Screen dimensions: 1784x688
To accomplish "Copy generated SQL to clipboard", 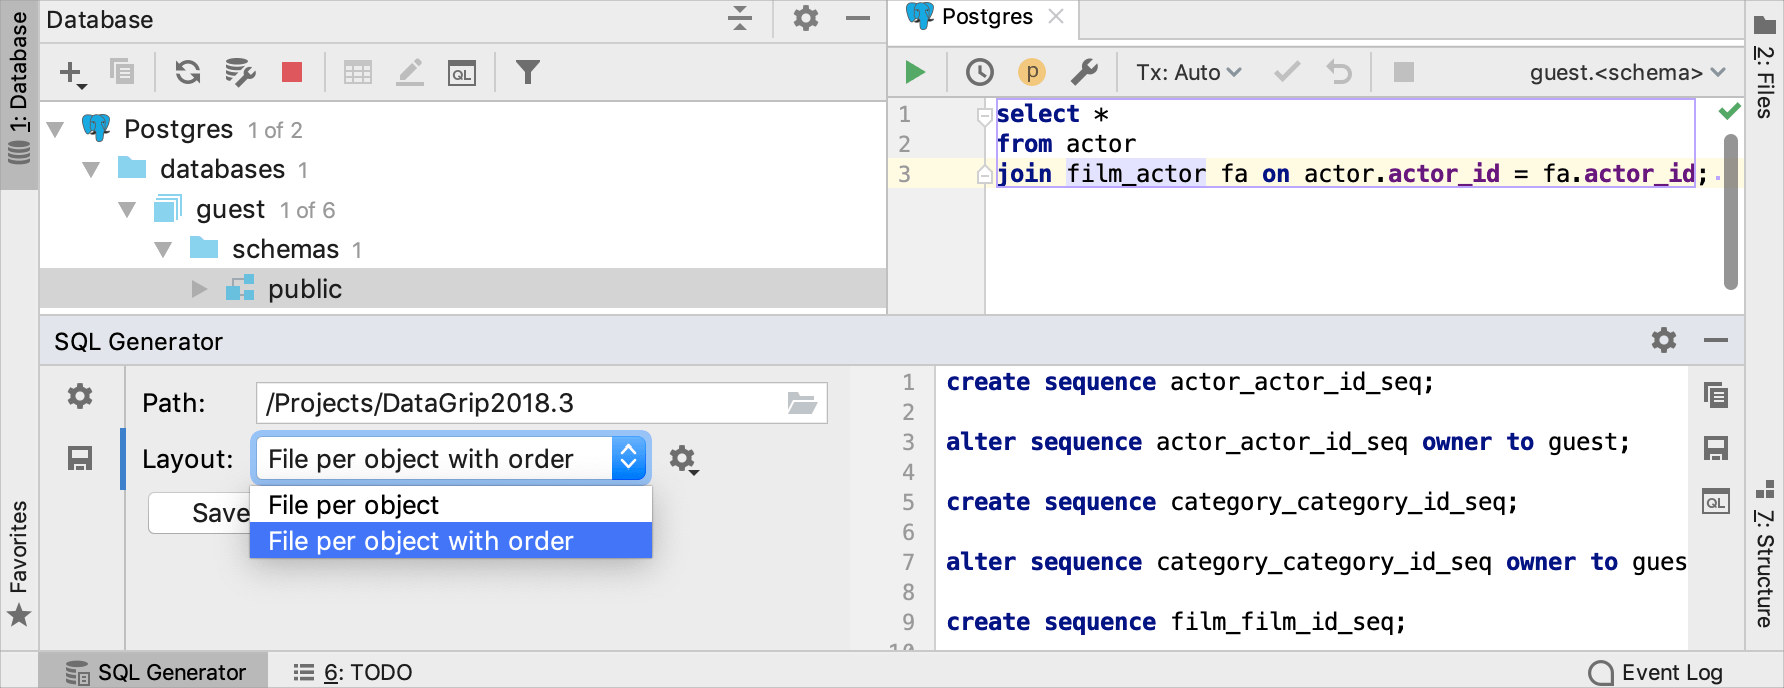I will coord(1716,395).
